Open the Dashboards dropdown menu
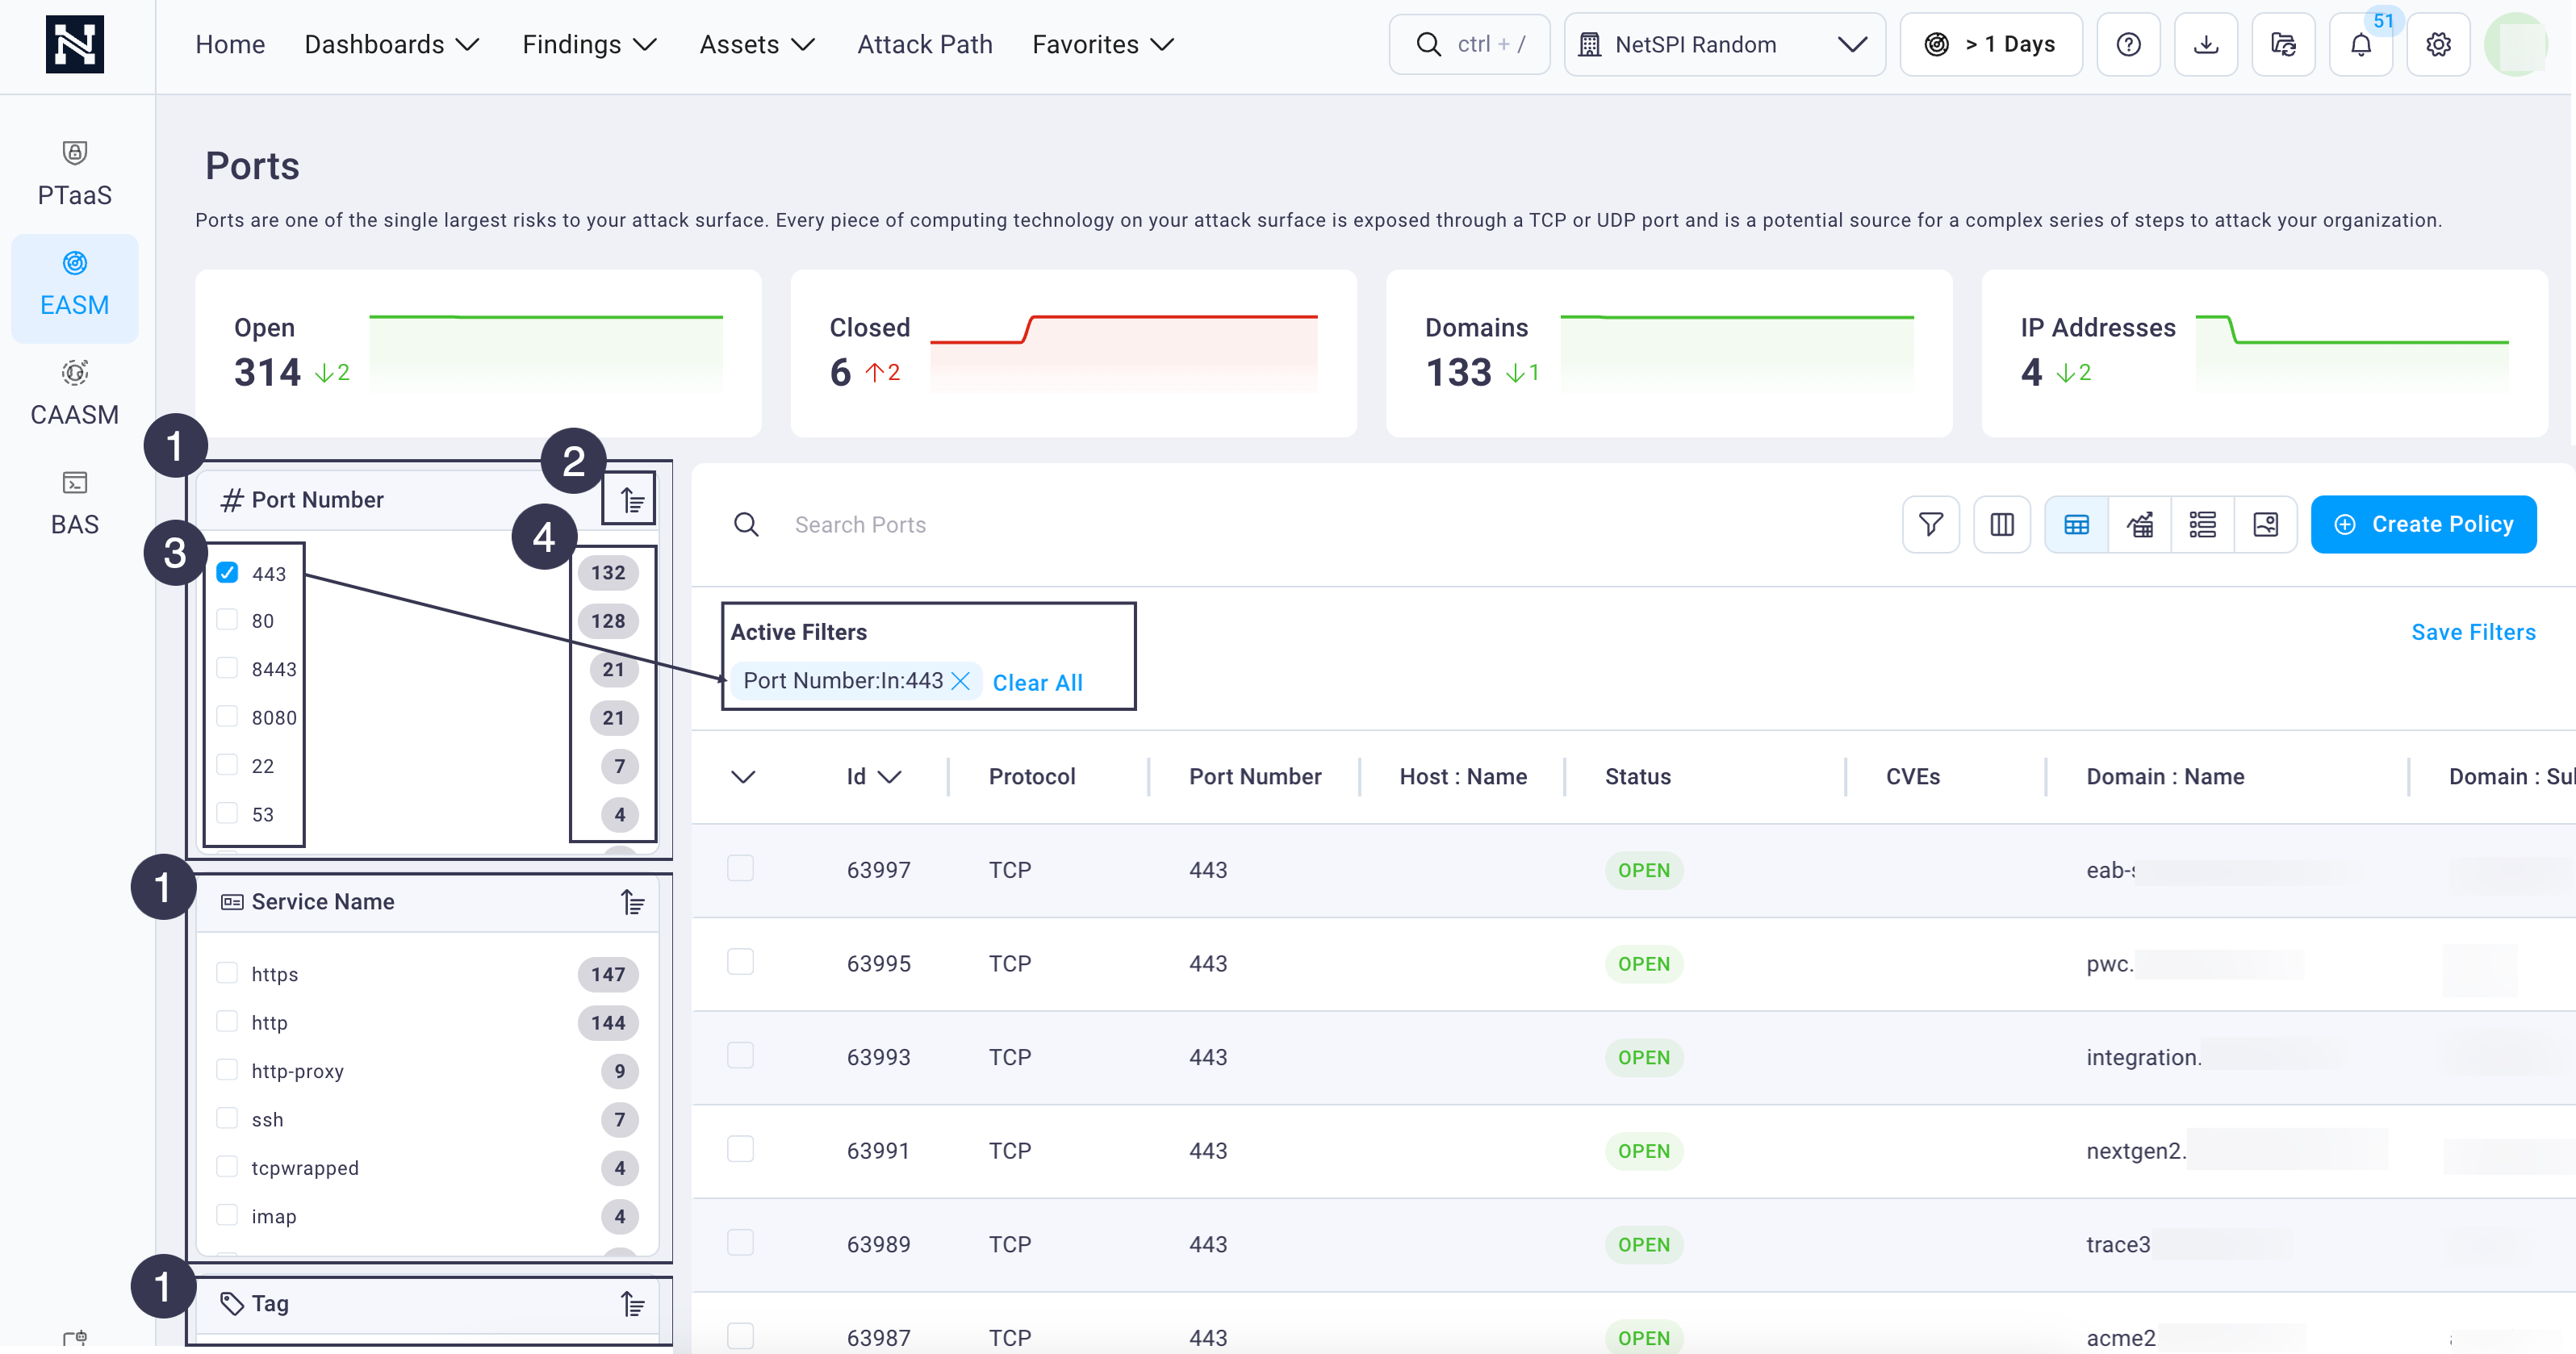The height and width of the screenshot is (1354, 2576). click(392, 44)
